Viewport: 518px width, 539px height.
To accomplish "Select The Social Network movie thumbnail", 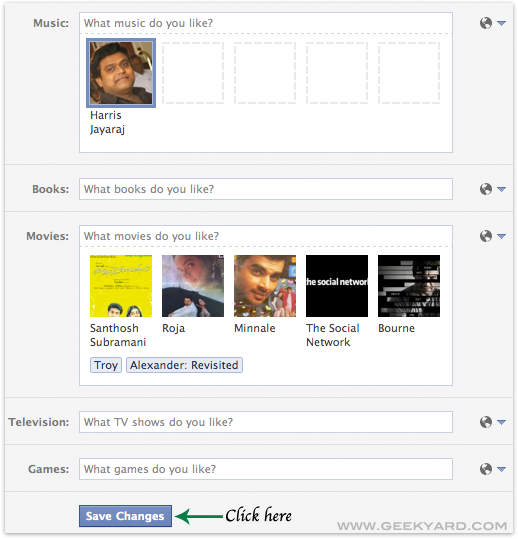I will point(337,286).
